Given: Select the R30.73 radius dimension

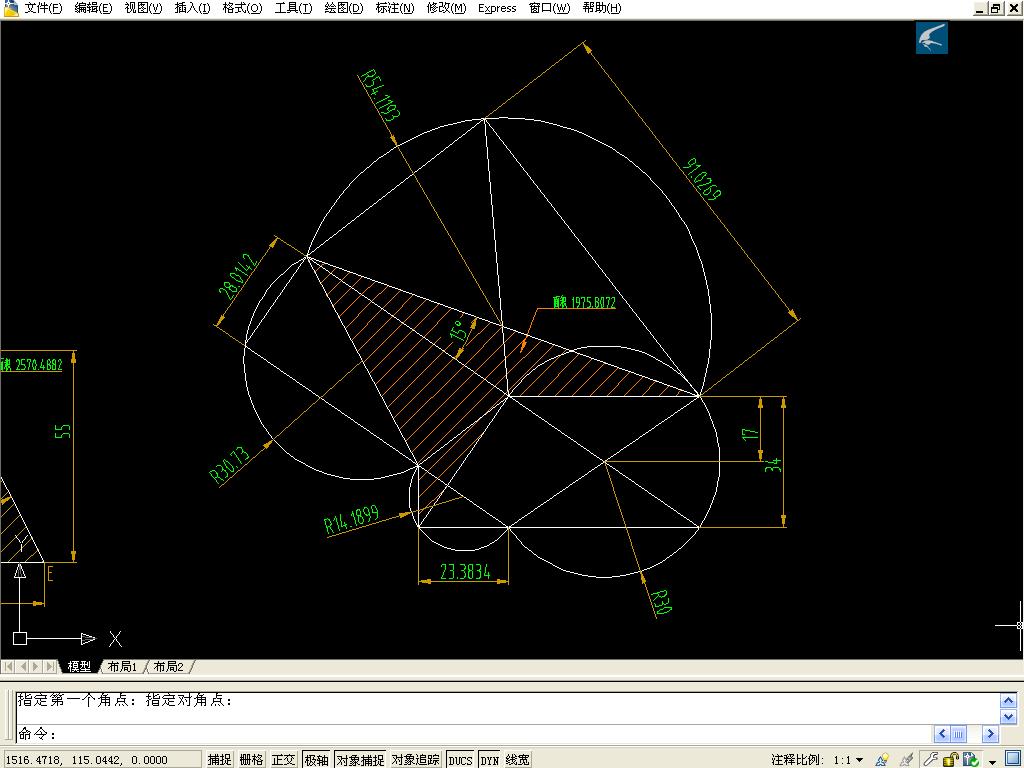Looking at the screenshot, I should (x=229, y=464).
